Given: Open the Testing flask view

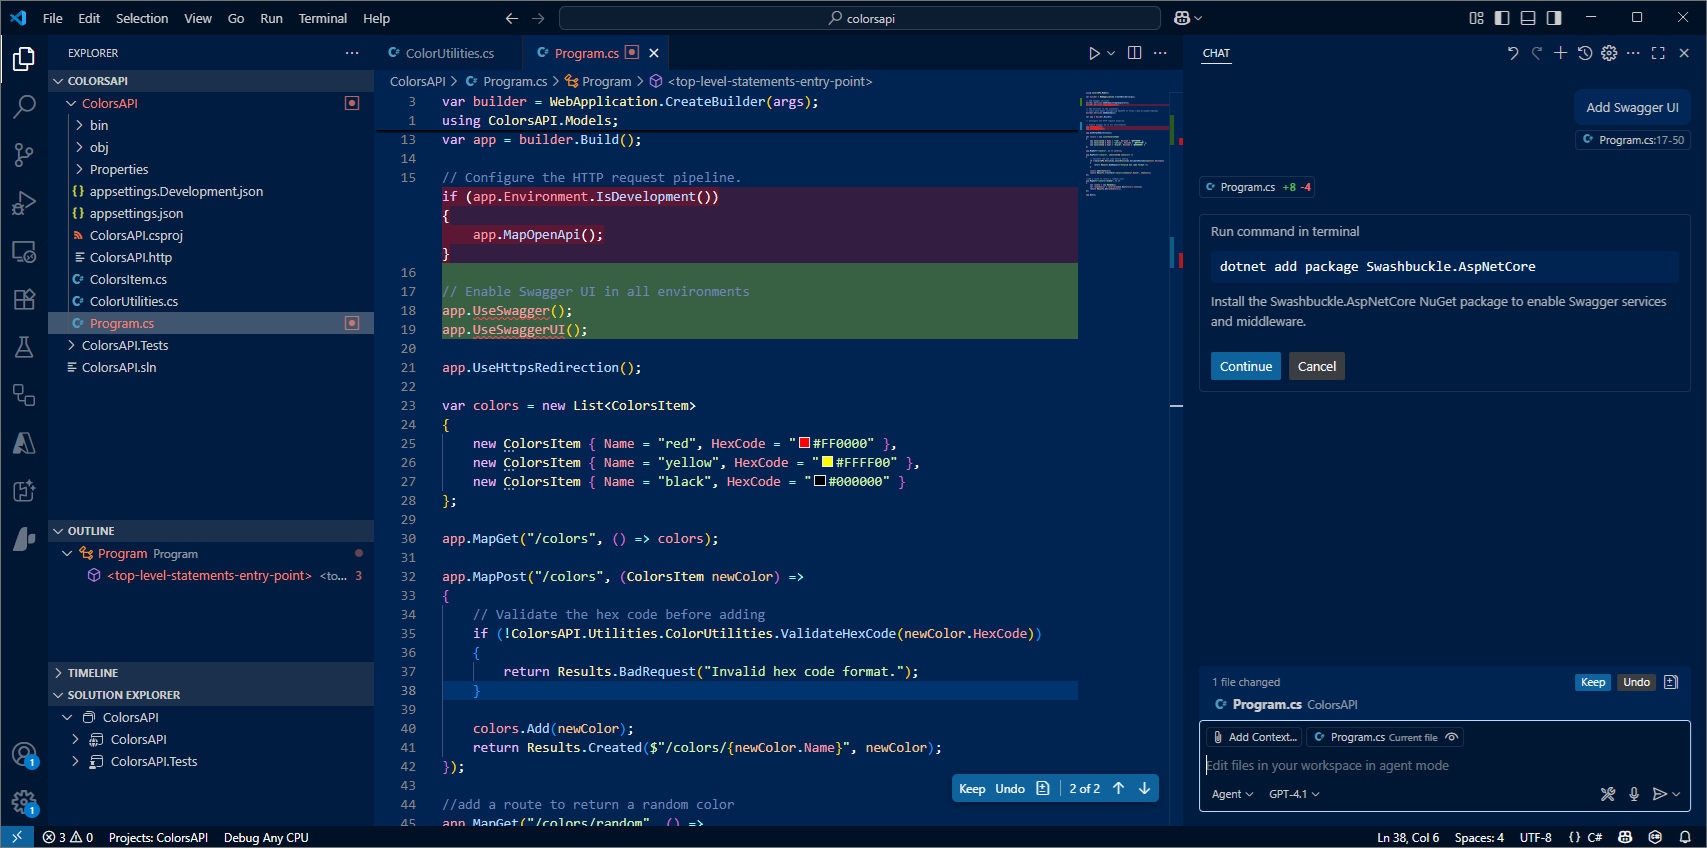Looking at the screenshot, I should 24,347.
